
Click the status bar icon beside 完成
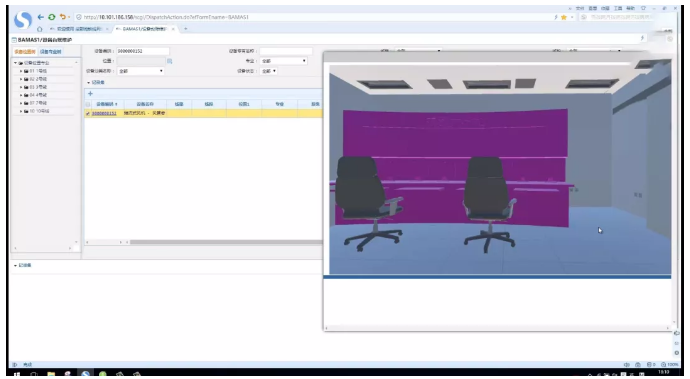pos(15,364)
